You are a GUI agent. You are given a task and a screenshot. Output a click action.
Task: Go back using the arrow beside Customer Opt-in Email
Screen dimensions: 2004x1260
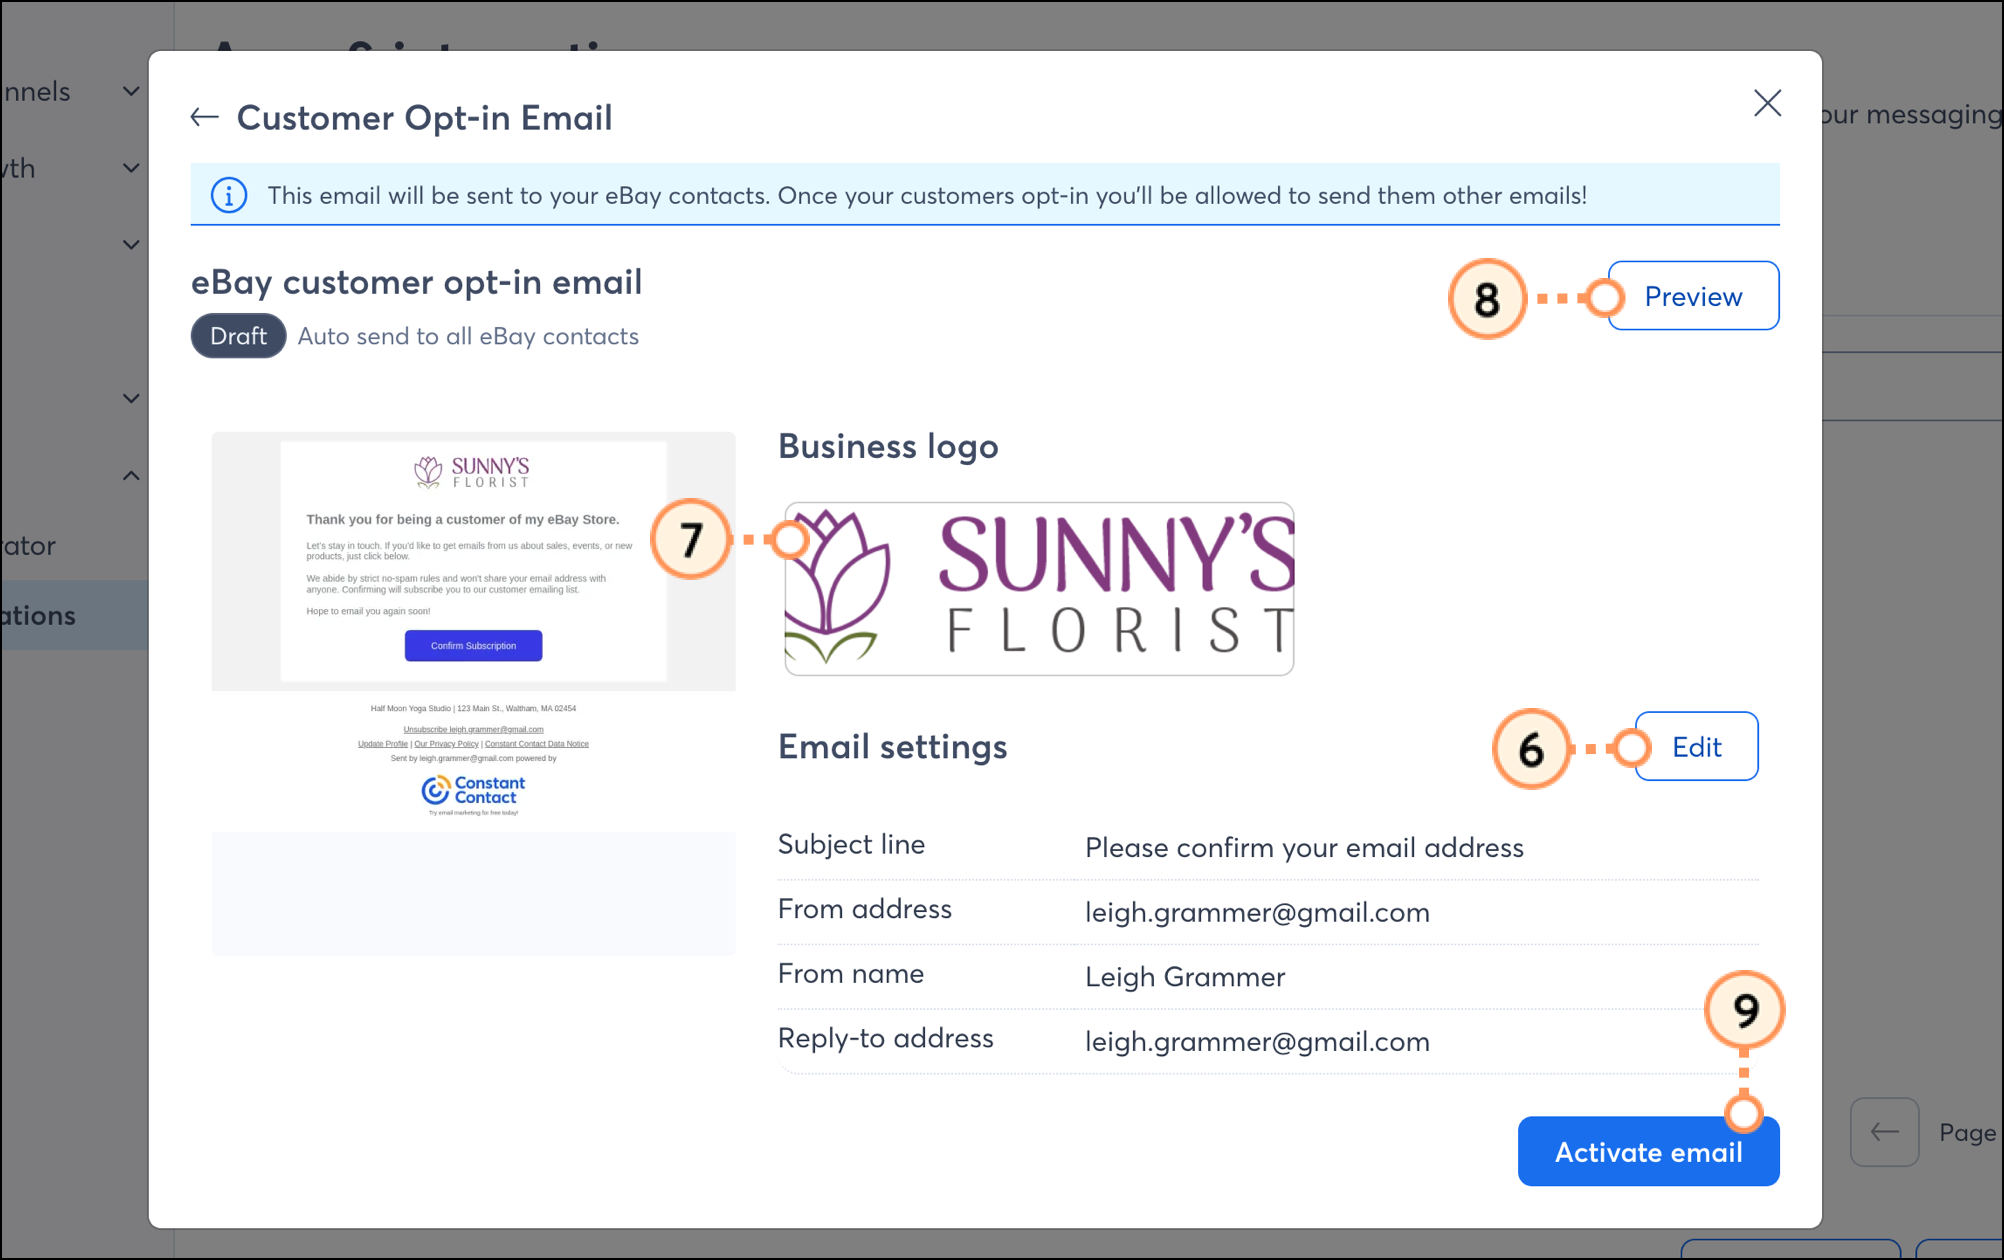click(x=204, y=118)
